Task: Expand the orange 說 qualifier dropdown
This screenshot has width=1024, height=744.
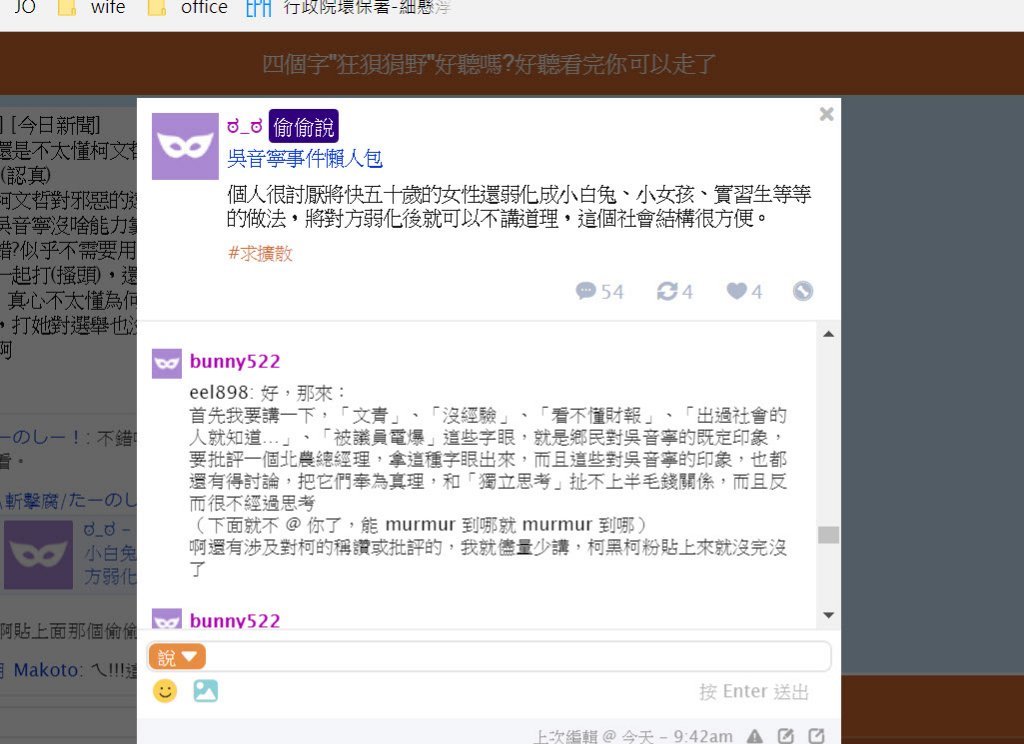Action: click(x=177, y=656)
